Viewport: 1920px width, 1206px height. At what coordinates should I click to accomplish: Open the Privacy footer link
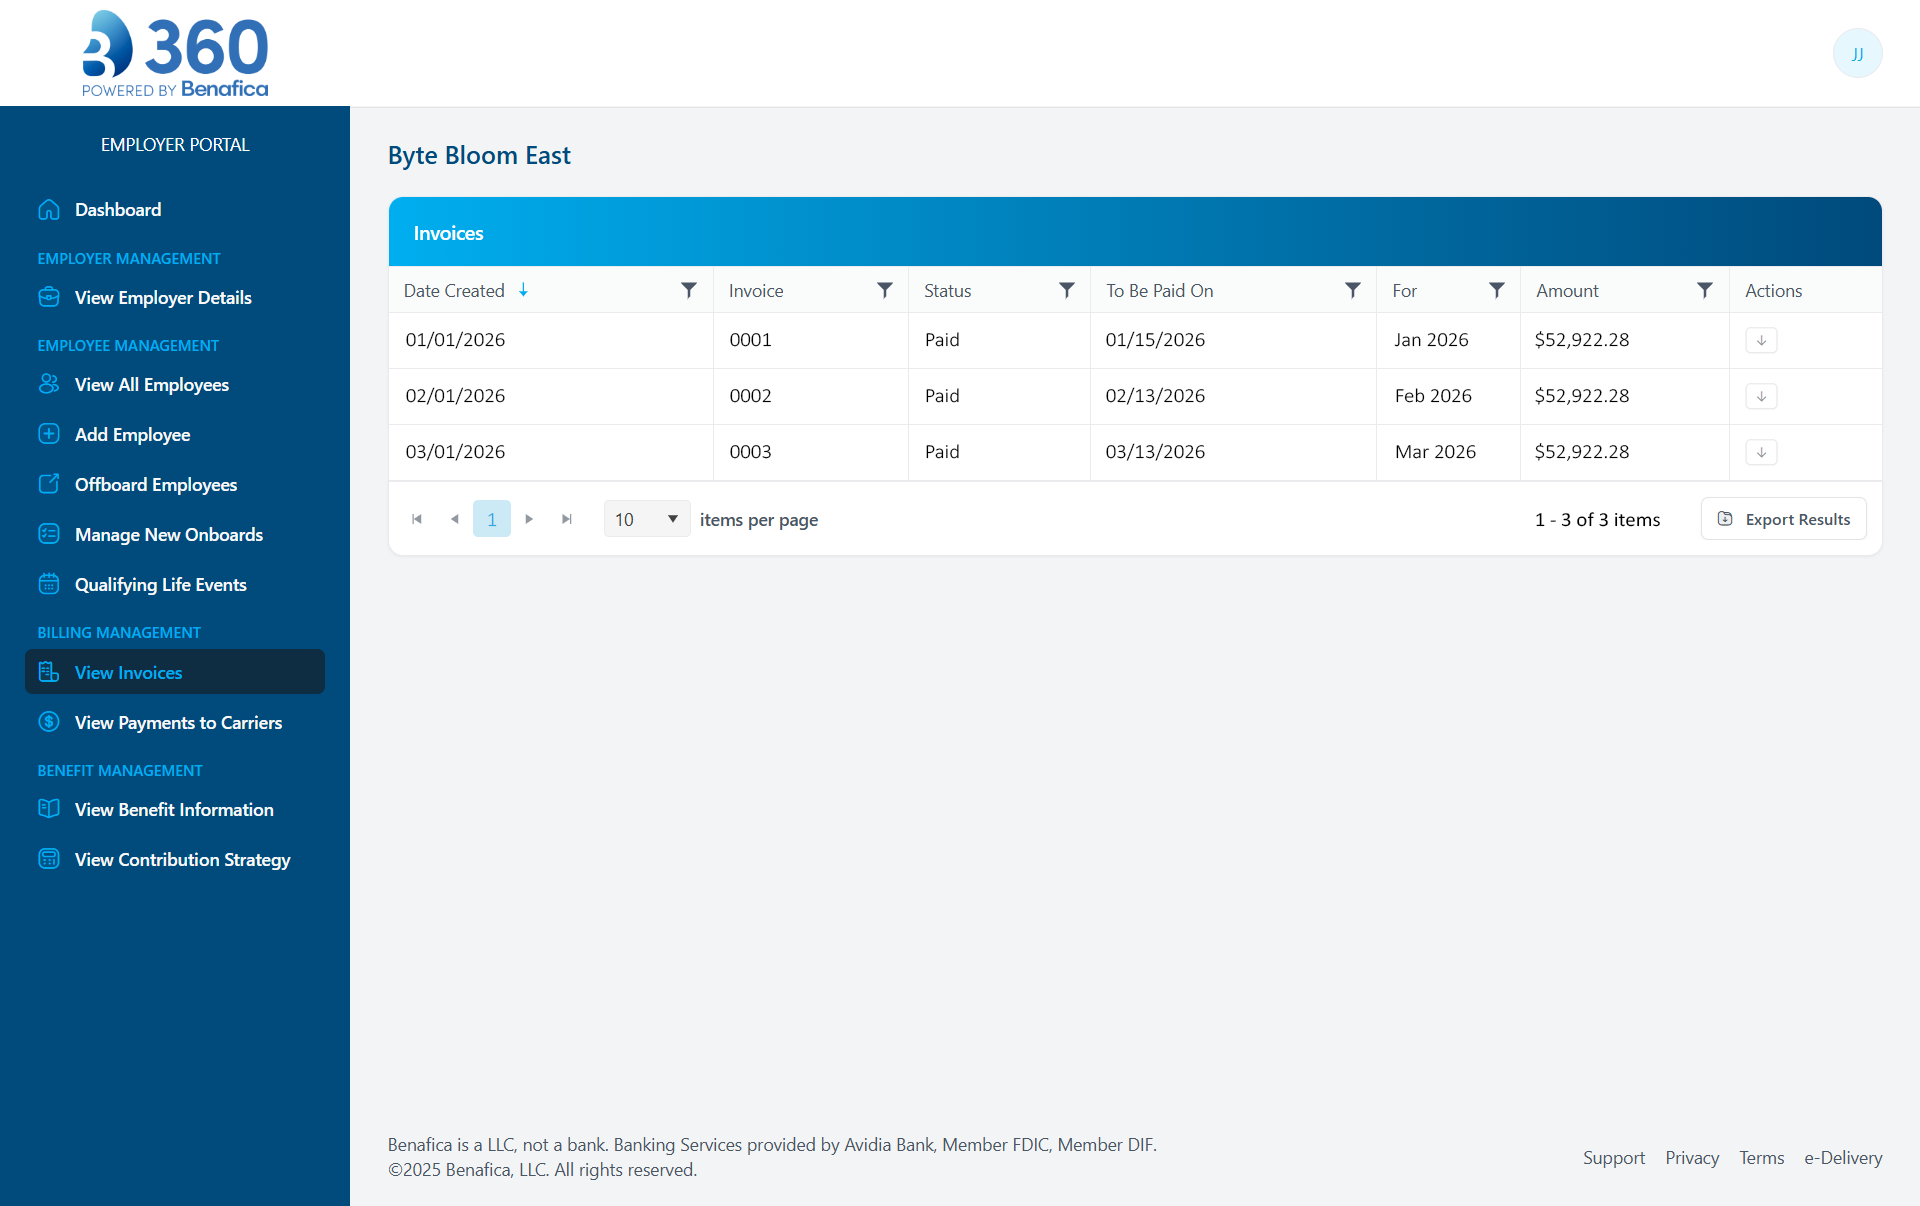pyautogui.click(x=1692, y=1158)
